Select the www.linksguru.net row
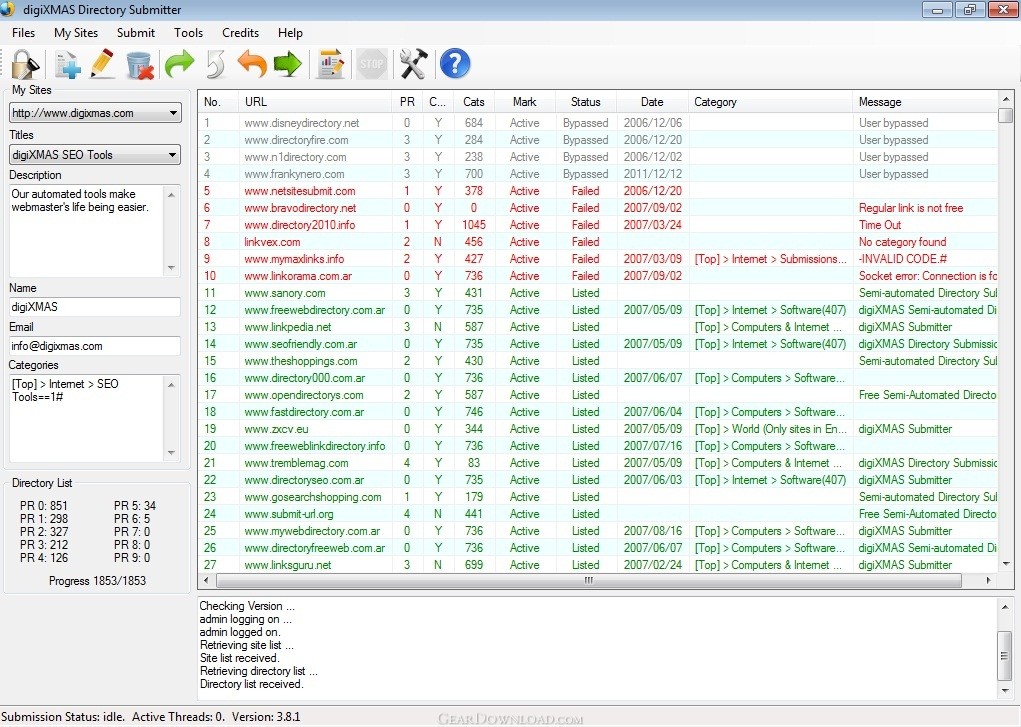 pos(598,565)
